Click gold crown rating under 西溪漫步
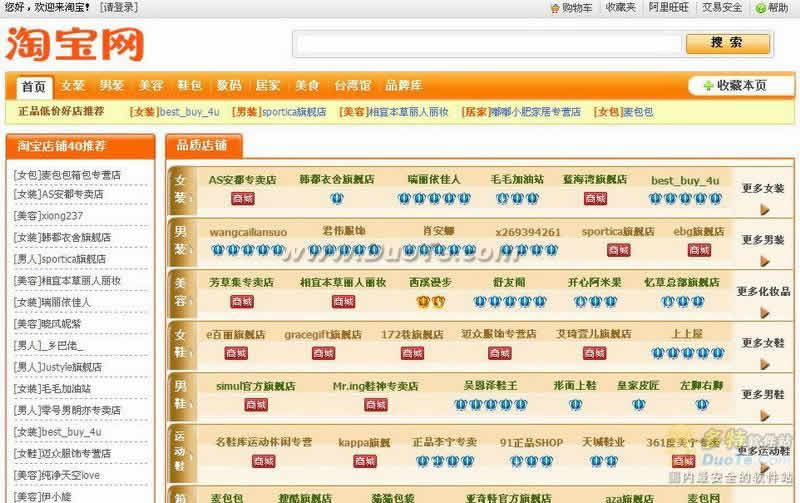The image size is (800, 503). (x=431, y=302)
